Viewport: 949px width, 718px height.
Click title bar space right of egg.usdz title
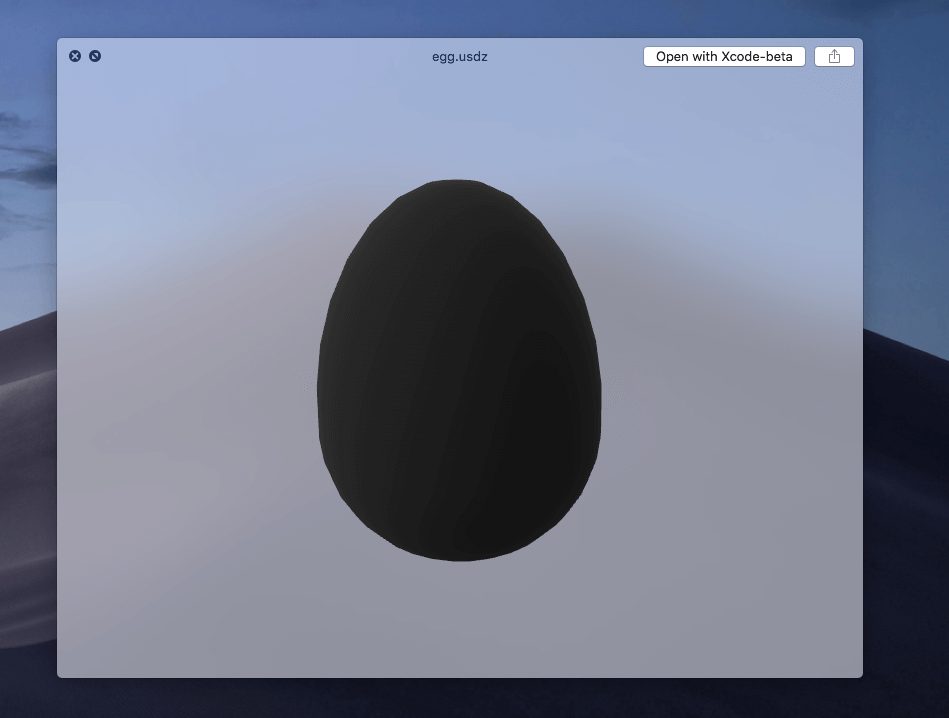pos(570,56)
